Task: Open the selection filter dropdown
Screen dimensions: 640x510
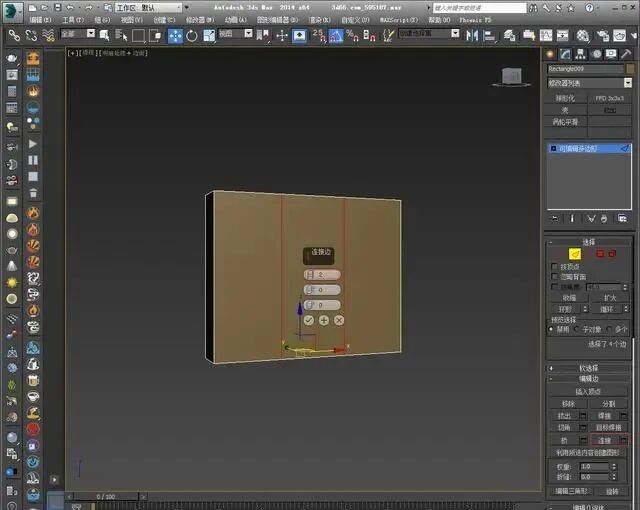Action: click(78, 33)
